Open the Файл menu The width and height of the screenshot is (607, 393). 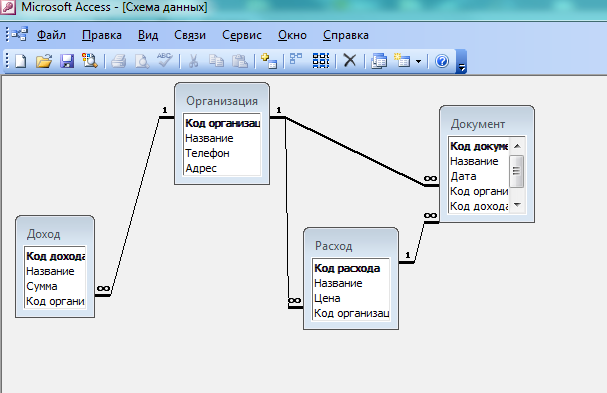[51, 35]
